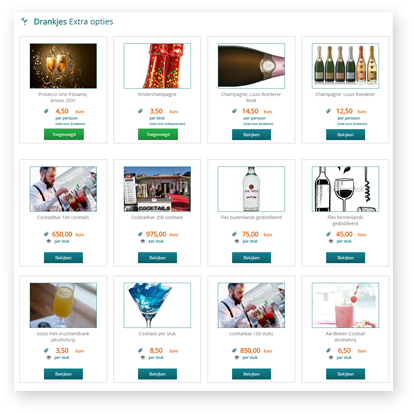Click the price tag icon beside 650,00
The width and height of the screenshot is (414, 414).
click(46, 234)
